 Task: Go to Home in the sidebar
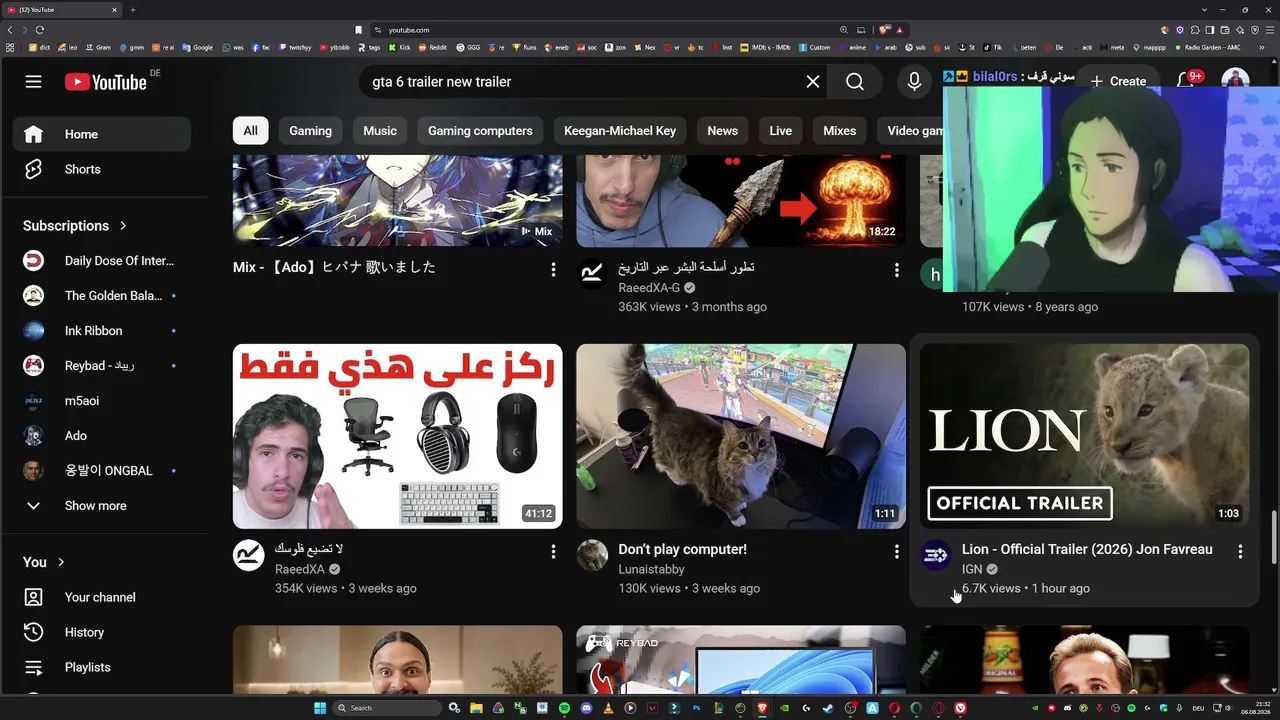[x=102, y=134]
